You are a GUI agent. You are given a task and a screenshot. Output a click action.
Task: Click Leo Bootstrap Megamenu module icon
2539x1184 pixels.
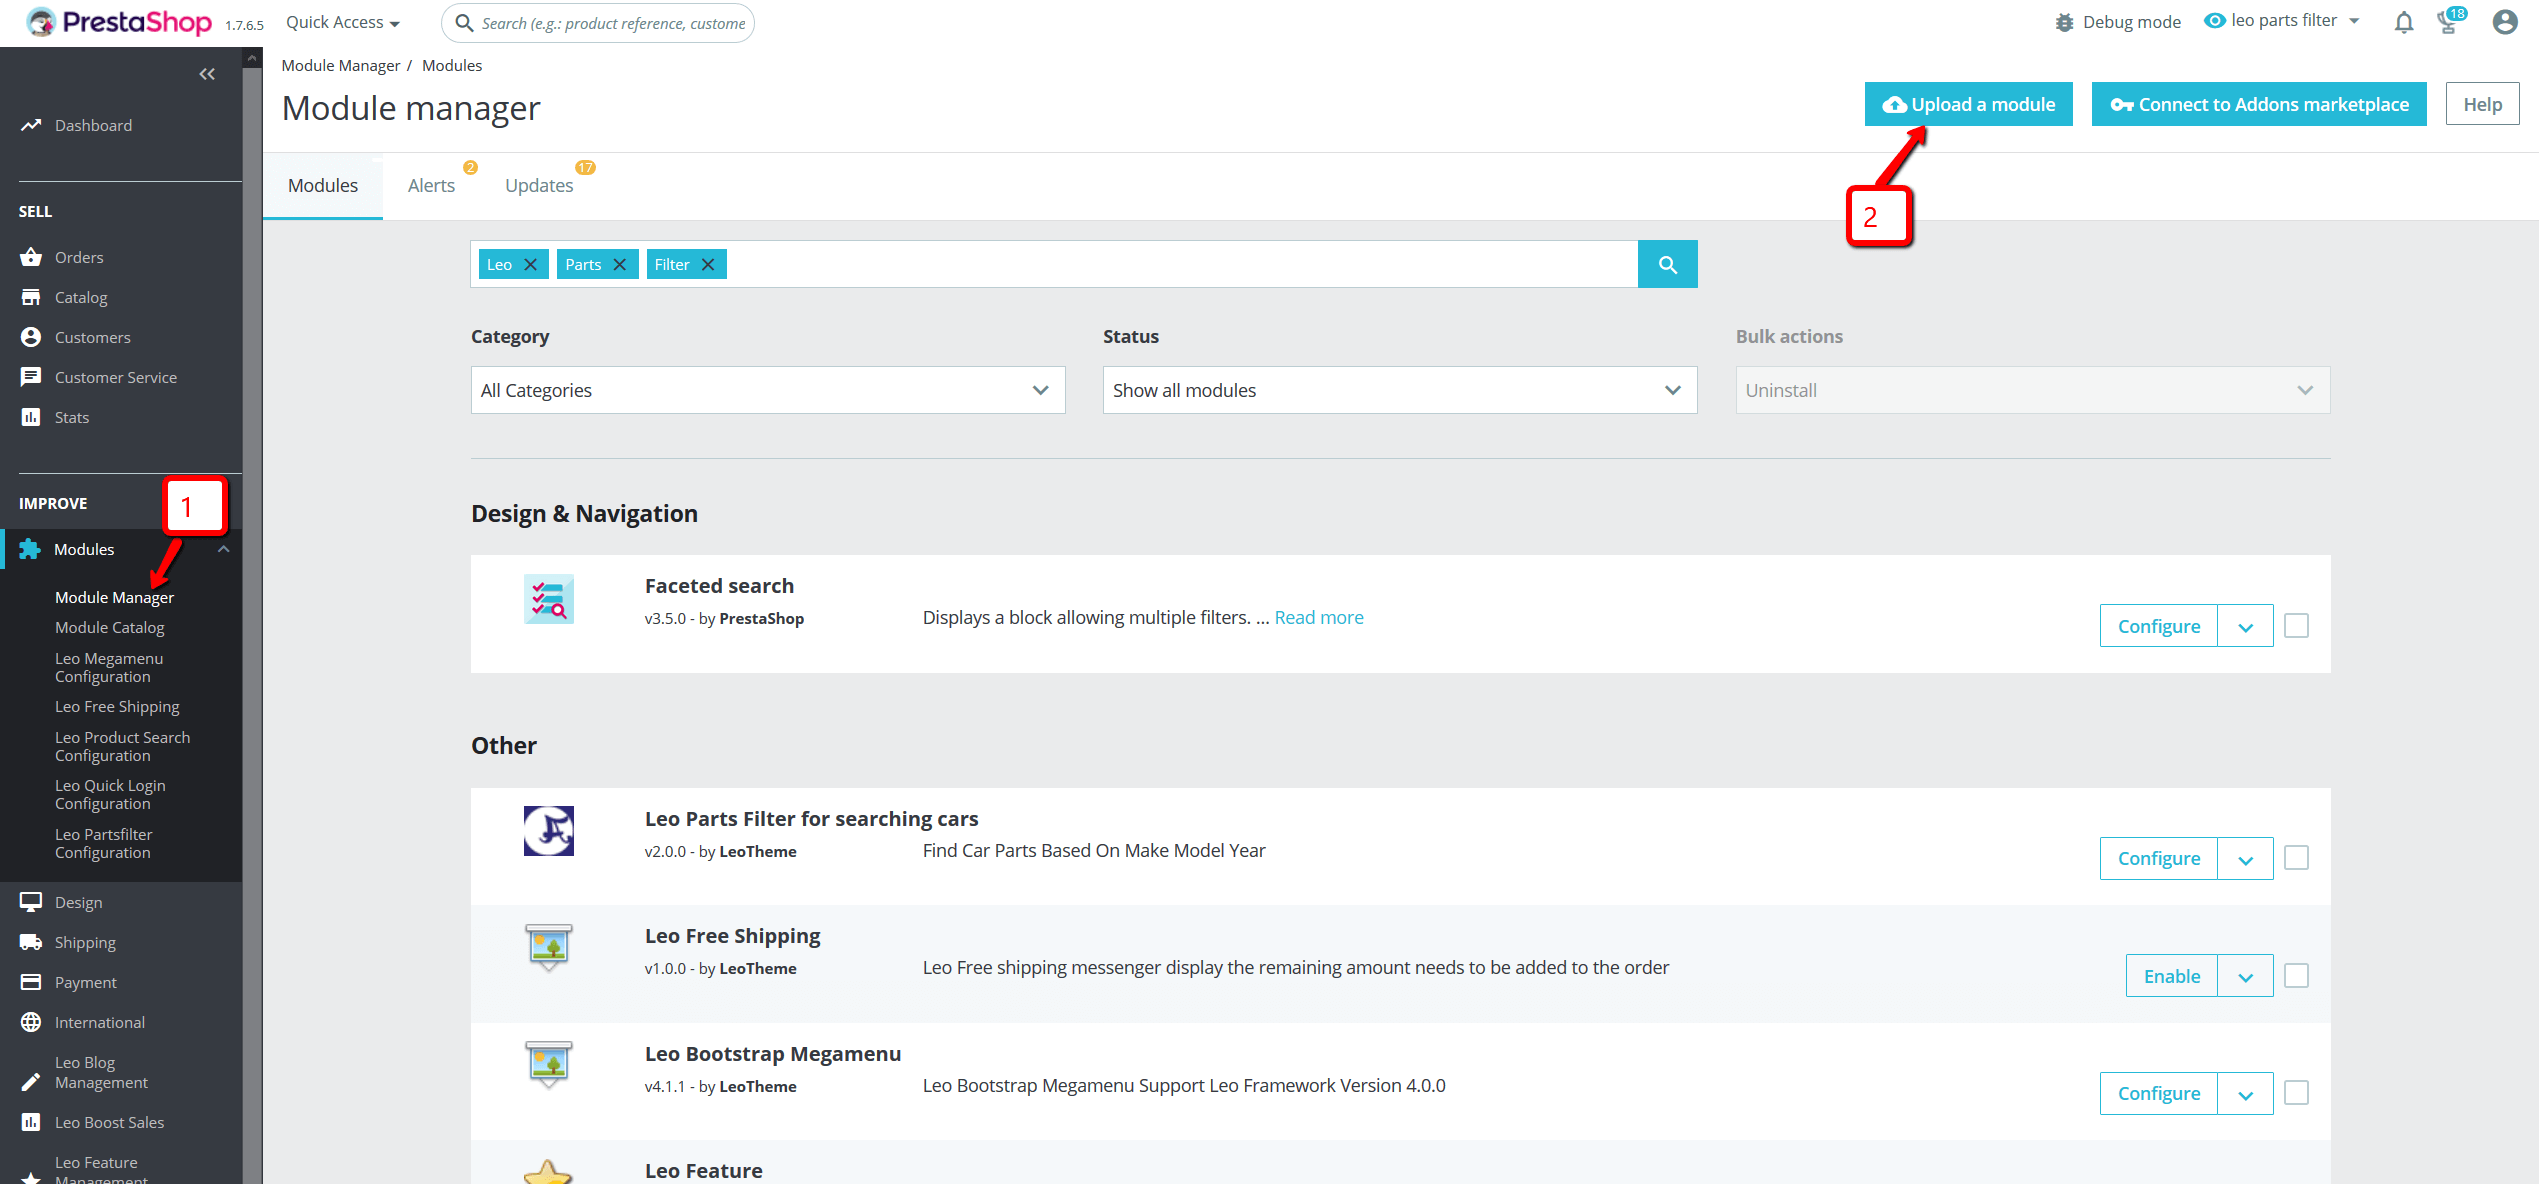(549, 1064)
